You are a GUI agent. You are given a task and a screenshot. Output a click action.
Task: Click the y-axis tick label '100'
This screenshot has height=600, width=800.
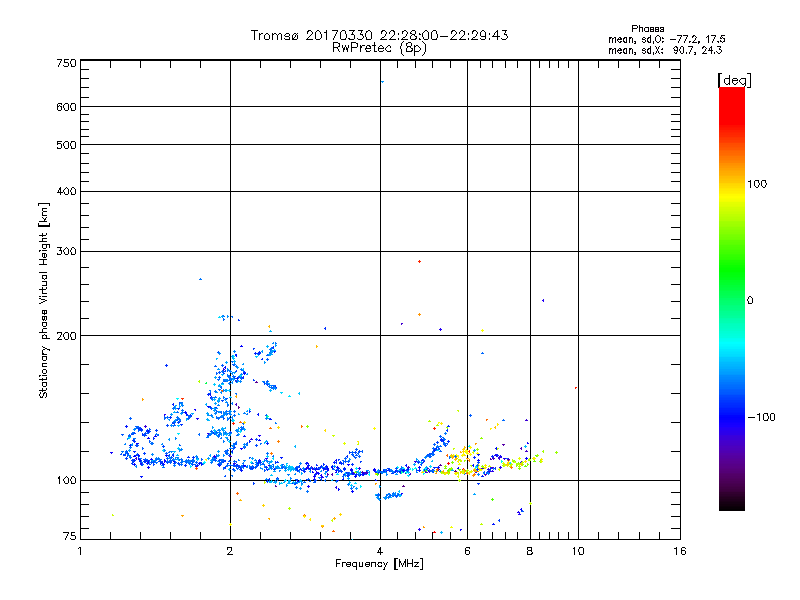pos(66,481)
